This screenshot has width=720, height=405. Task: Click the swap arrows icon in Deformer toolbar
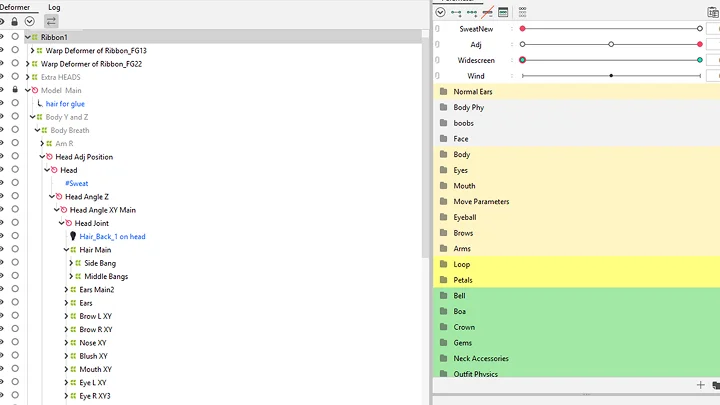pyautogui.click(x=51, y=21)
